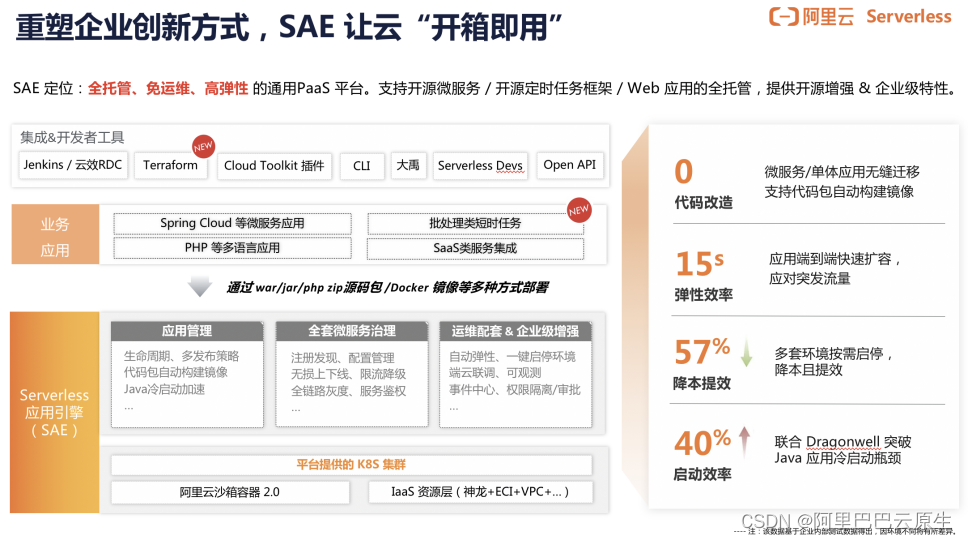
Task: Click the line 无损上下线、限流降级
Action: (x=349, y=374)
